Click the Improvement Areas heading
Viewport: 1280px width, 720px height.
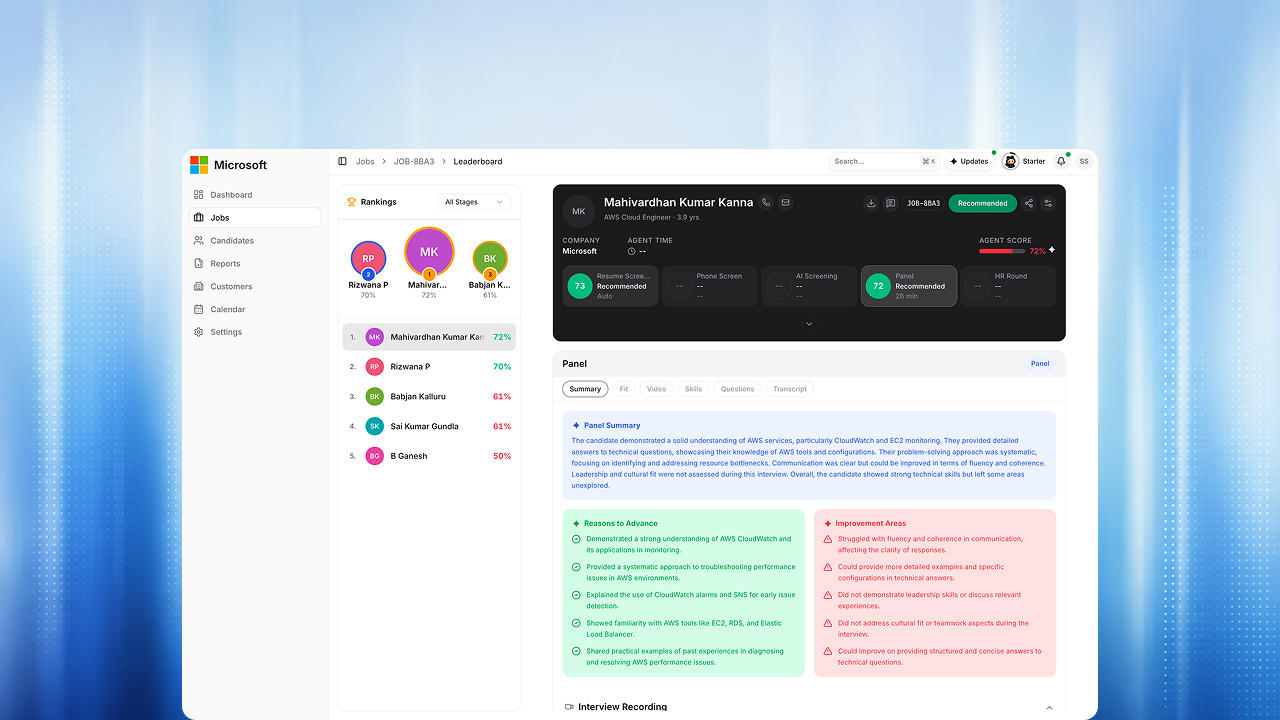click(871, 523)
